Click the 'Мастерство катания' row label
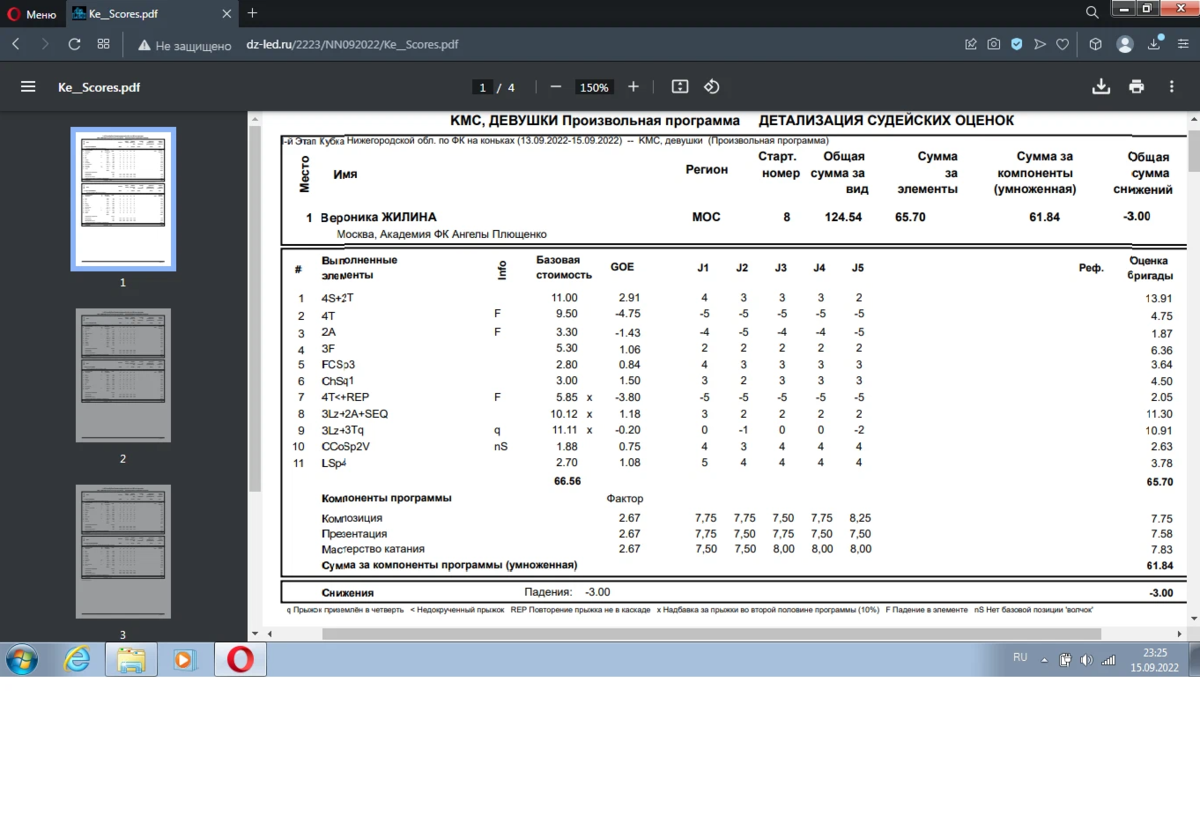The image size is (1200, 838). point(373,549)
